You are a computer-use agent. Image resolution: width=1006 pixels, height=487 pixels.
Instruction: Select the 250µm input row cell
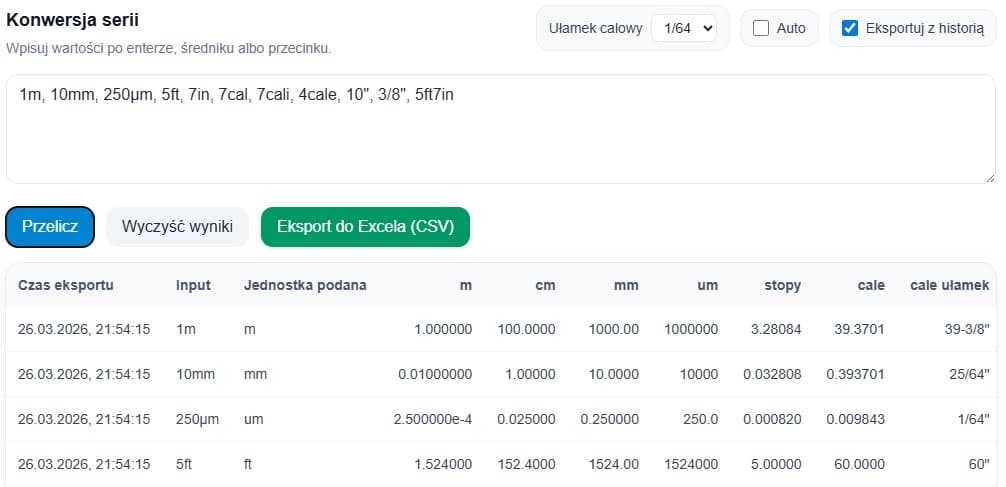tap(198, 419)
